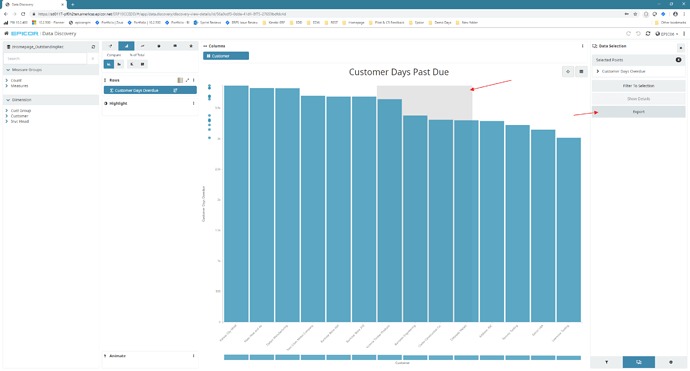Screen dimensions: 690x371
Task: Select the first chart type icon in the toolbar
Action: [x=110, y=46]
